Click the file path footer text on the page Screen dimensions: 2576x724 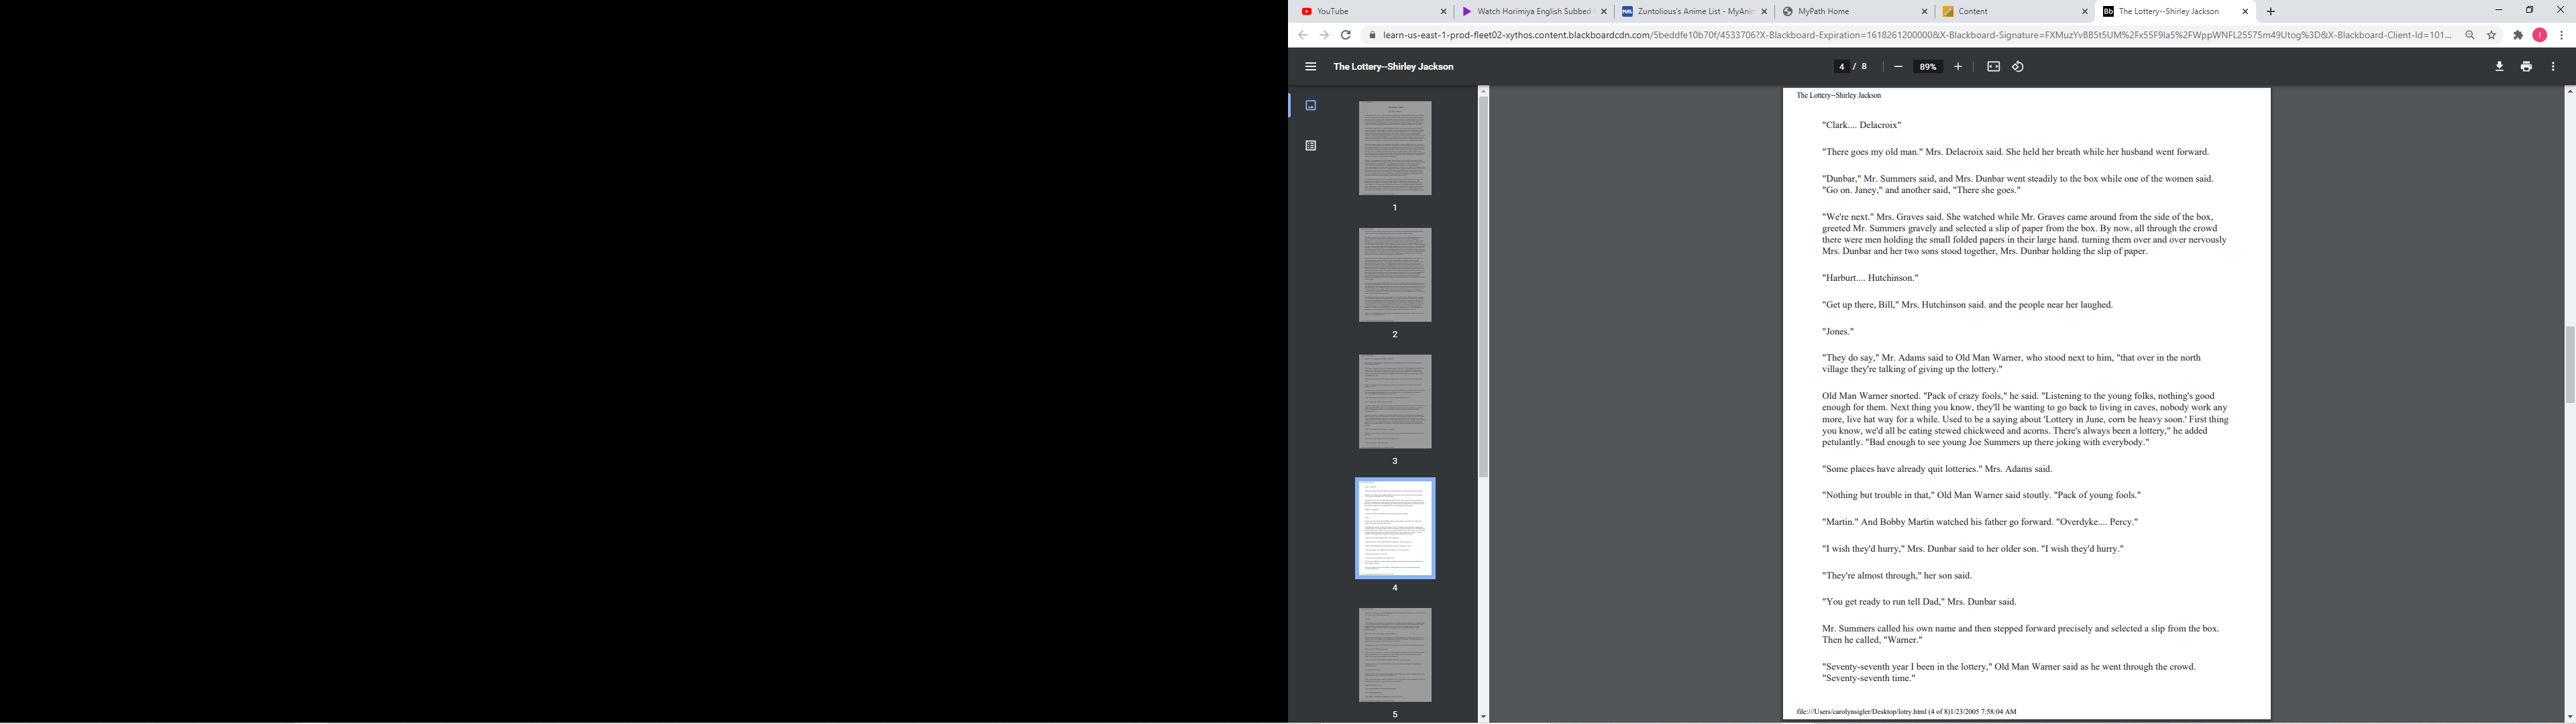tap(1906, 712)
